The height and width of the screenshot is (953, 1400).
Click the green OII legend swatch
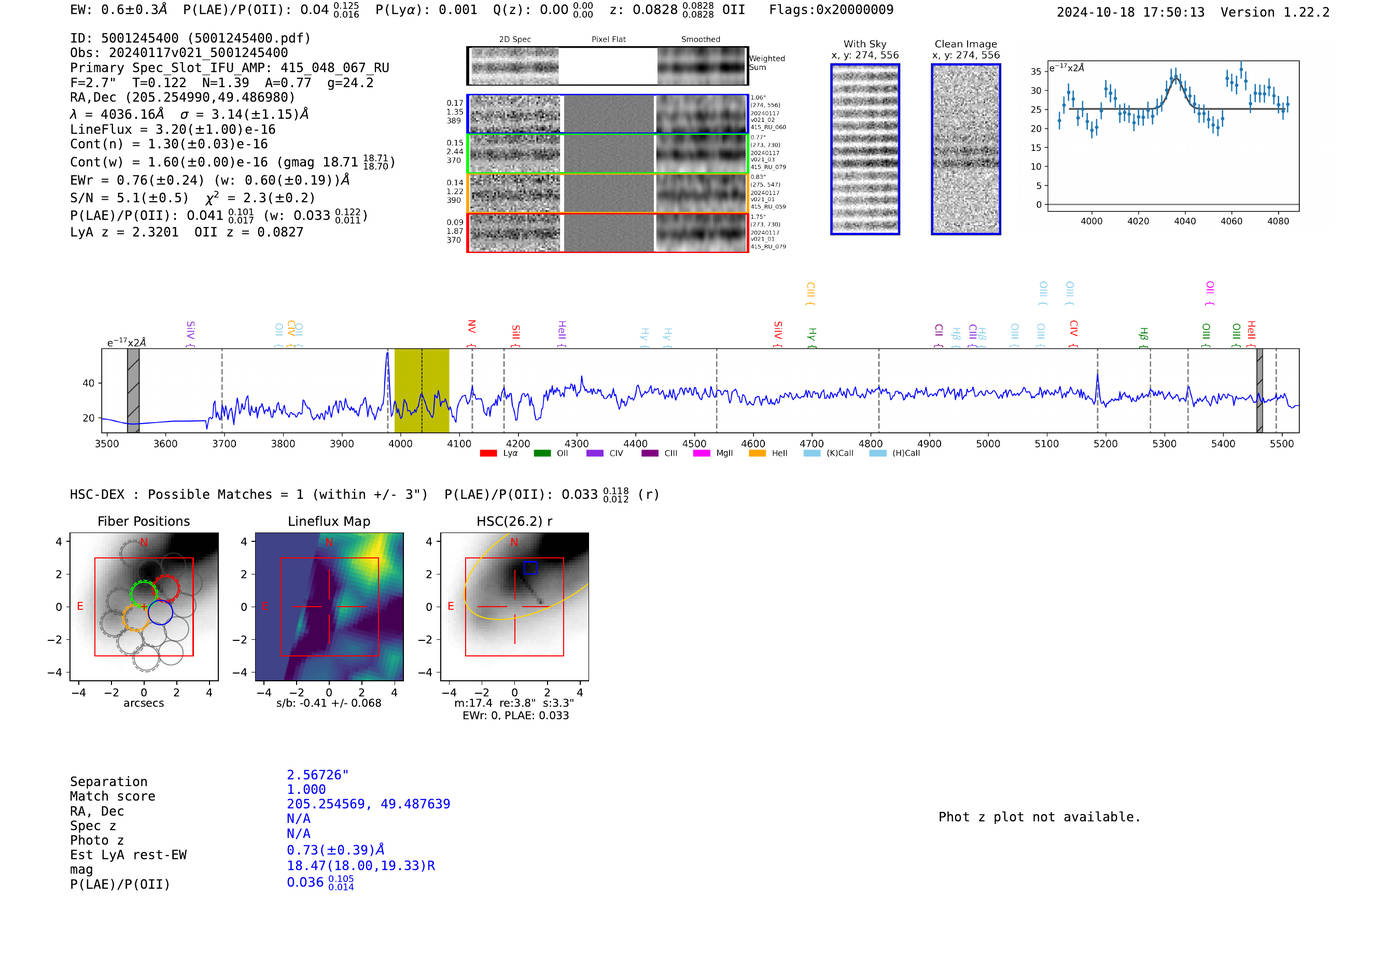[x=541, y=454]
